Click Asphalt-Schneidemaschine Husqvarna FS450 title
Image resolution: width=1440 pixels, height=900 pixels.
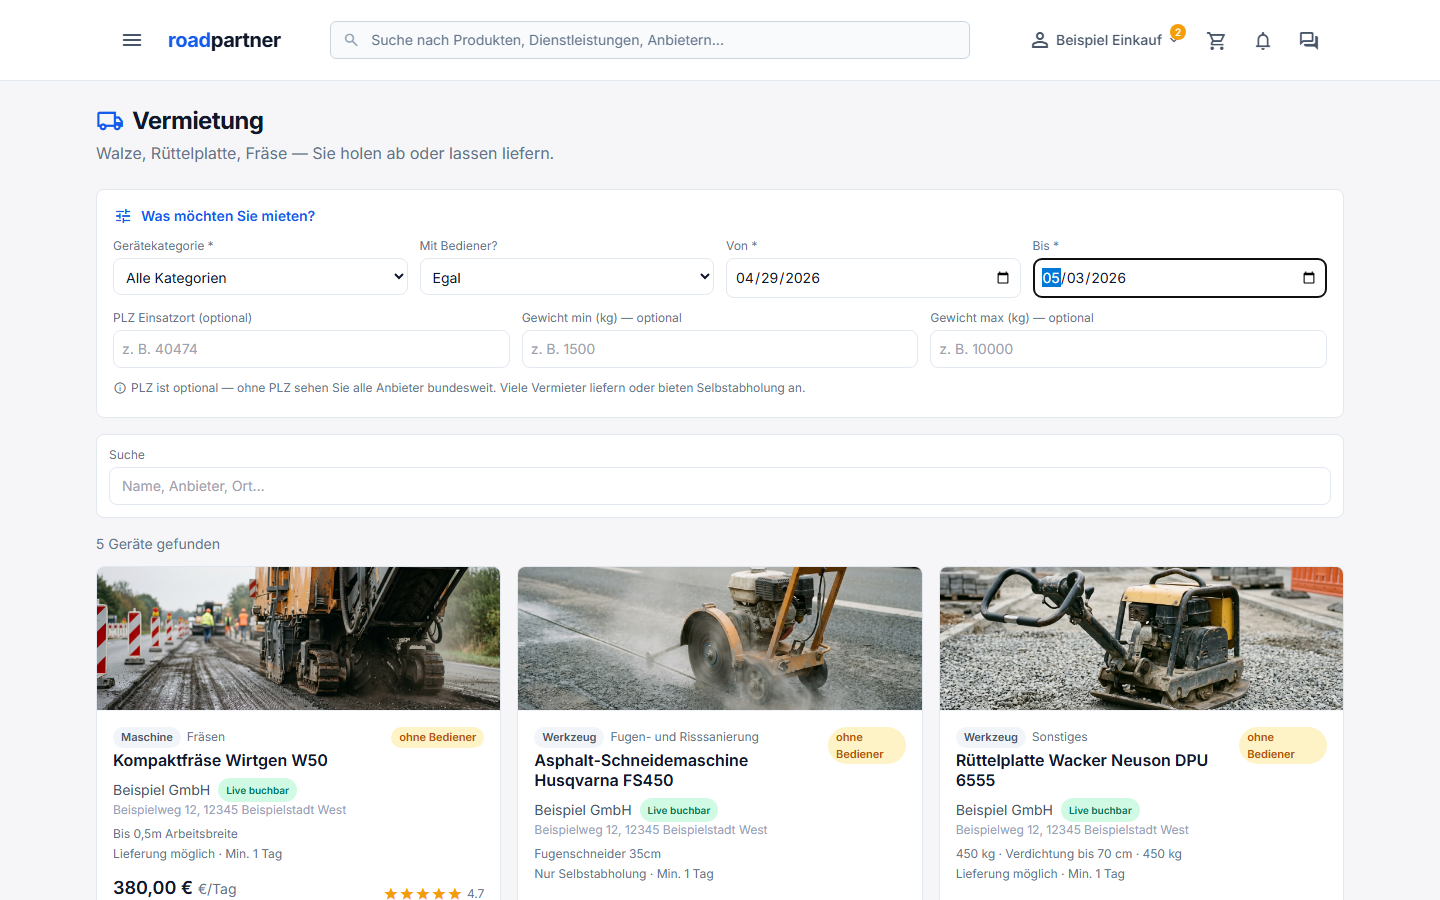click(641, 770)
